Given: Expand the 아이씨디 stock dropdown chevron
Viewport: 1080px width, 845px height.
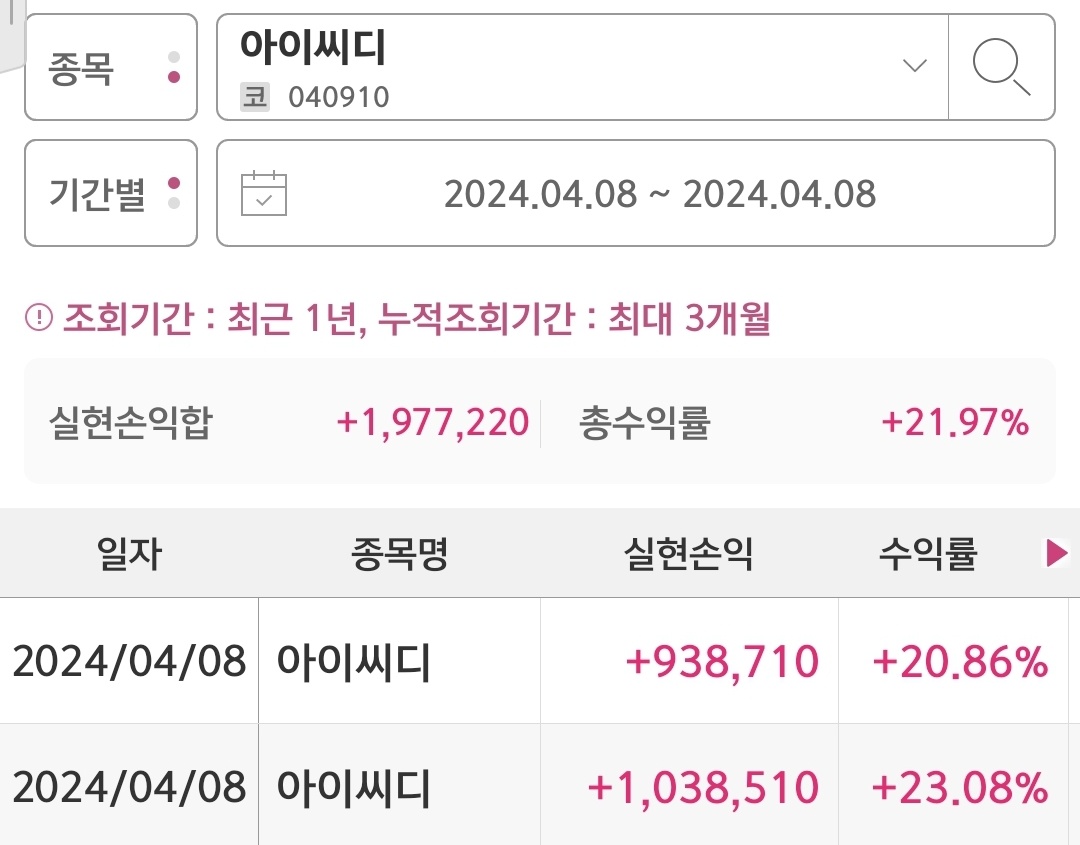Looking at the screenshot, I should pyautogui.click(x=915, y=65).
